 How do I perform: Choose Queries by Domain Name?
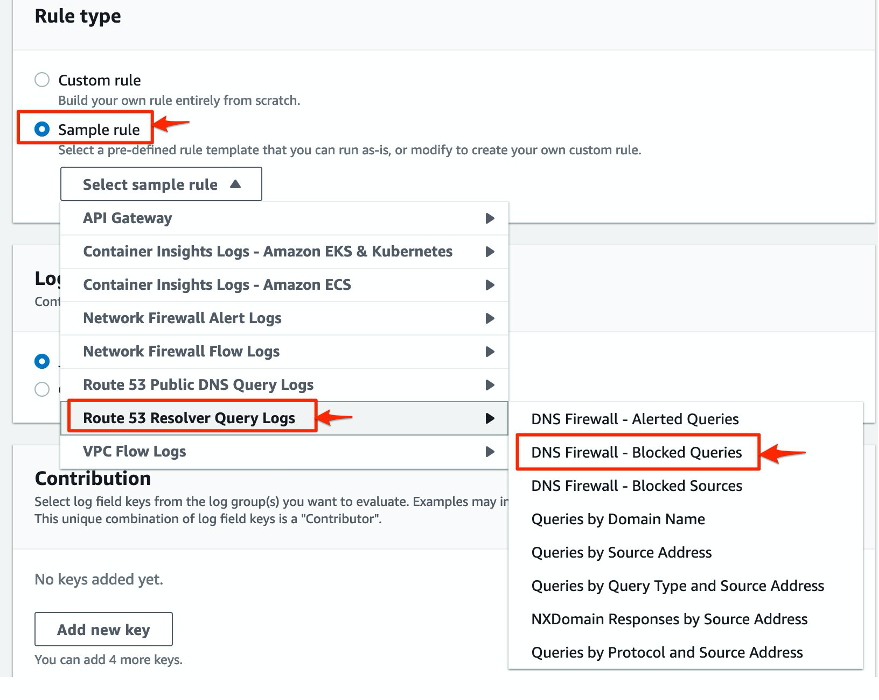coord(617,519)
